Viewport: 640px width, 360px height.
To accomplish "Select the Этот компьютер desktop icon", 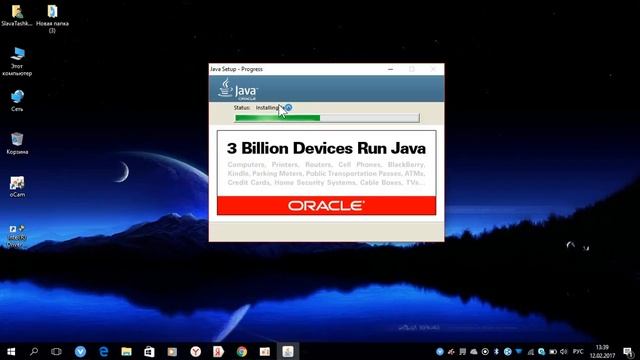I will click(17, 62).
